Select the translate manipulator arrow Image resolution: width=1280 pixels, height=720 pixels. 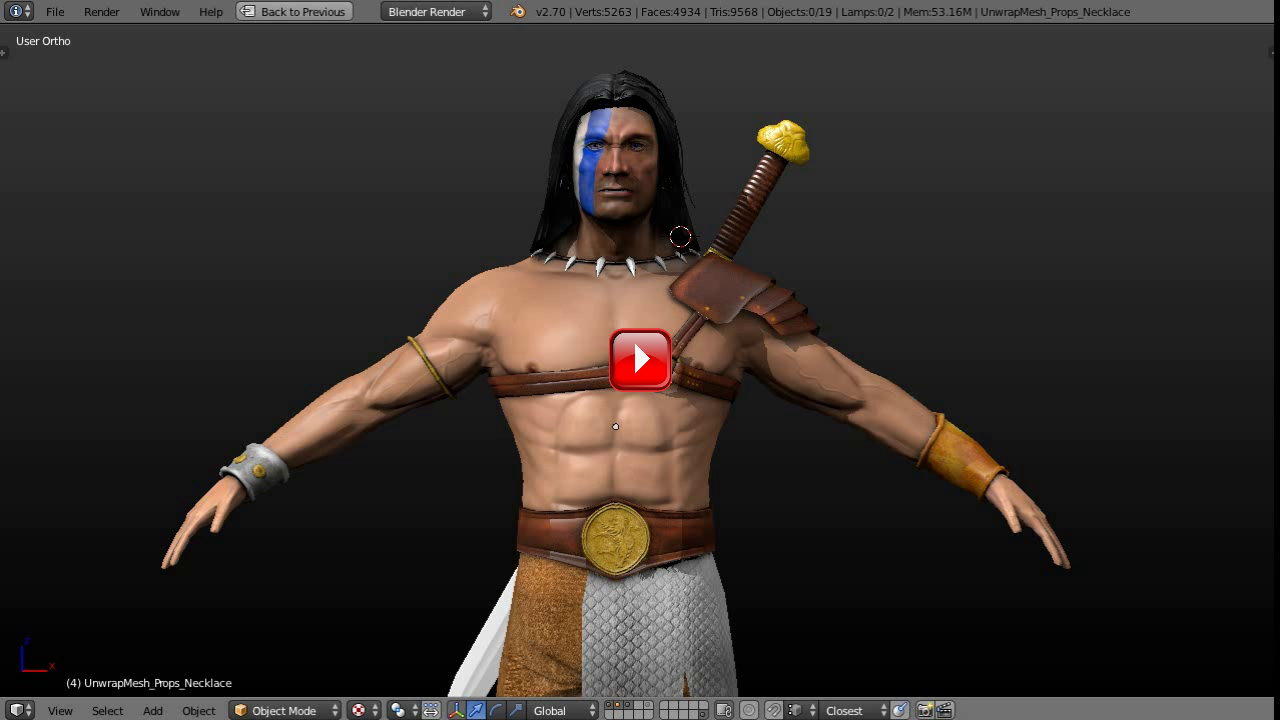point(476,710)
